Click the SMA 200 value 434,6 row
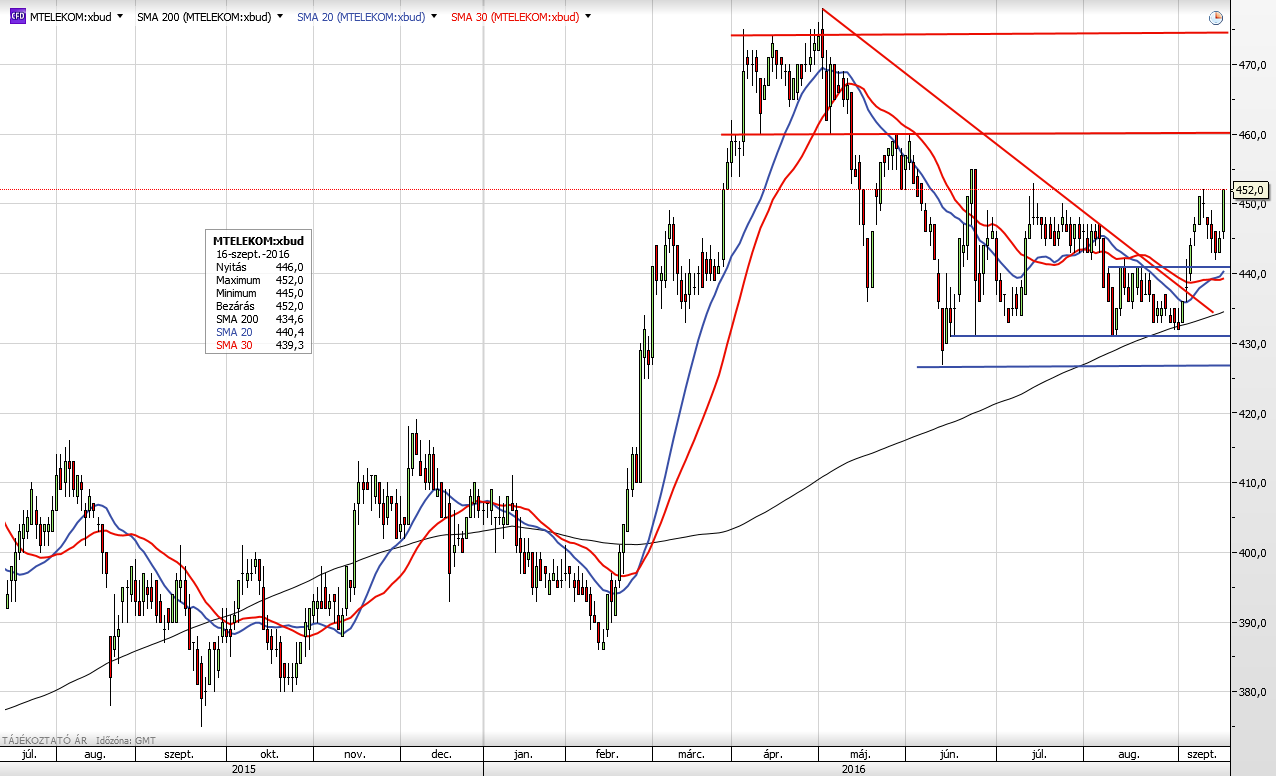This screenshot has height=776, width=1276. pos(259,319)
